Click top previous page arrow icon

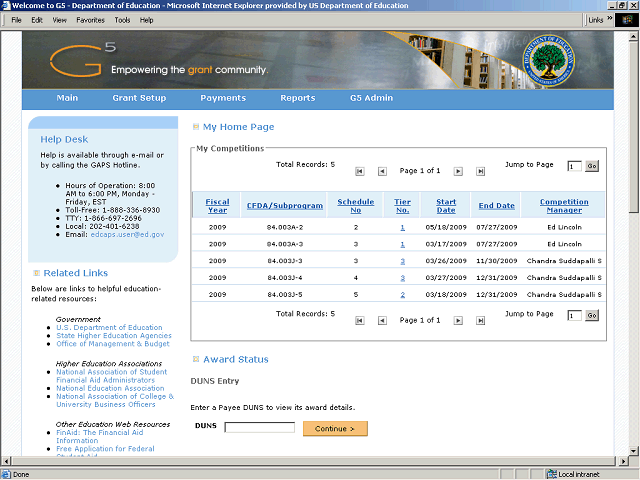tap(382, 171)
